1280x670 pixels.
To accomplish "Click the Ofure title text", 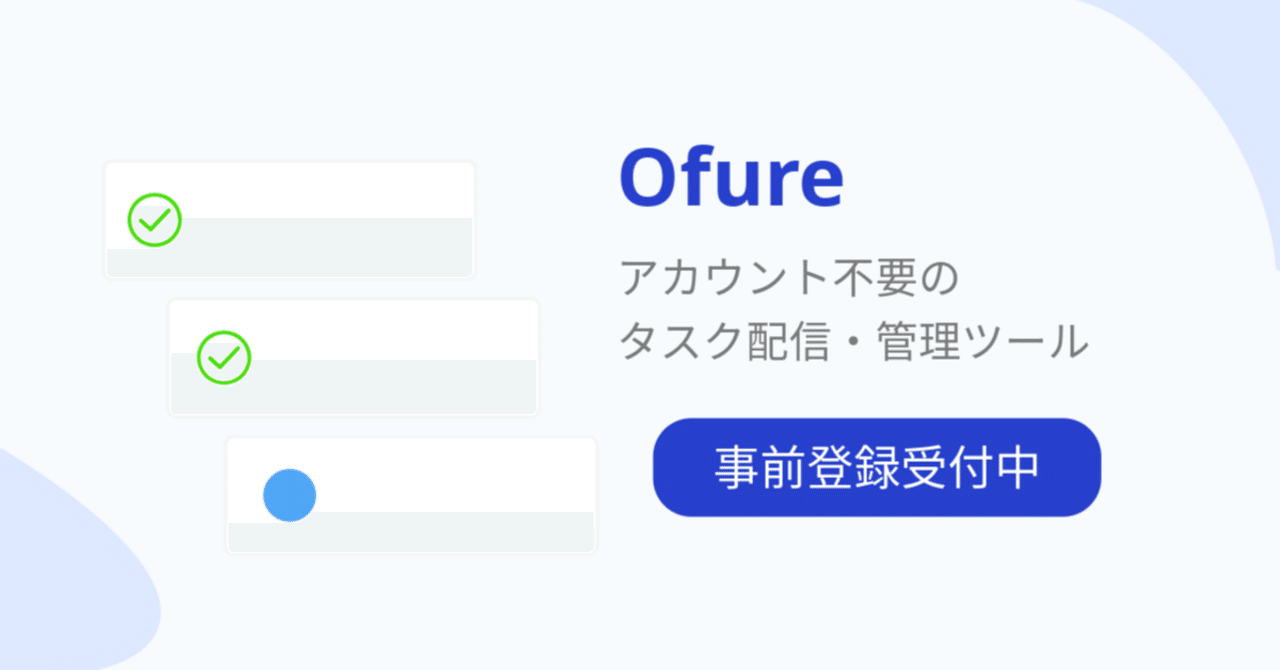I will point(731,178).
